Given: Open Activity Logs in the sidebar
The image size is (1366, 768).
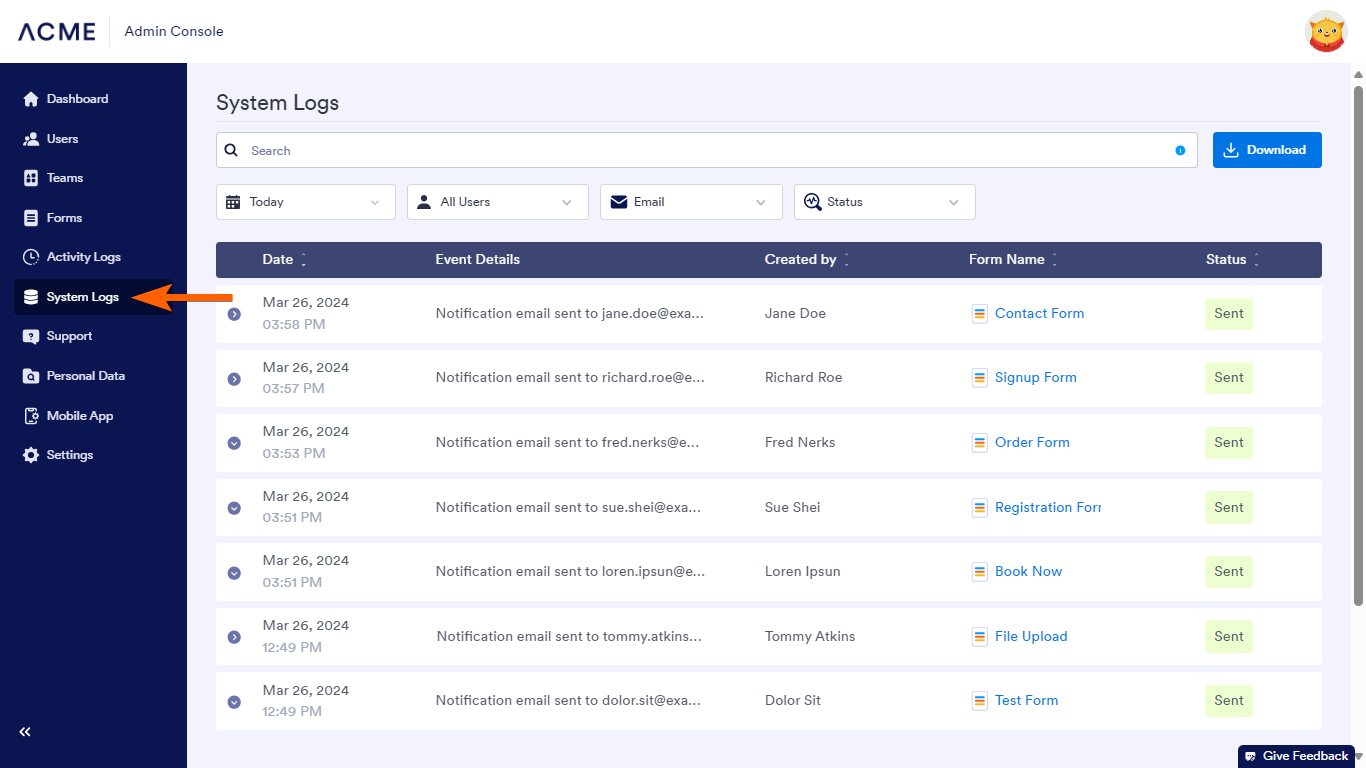Looking at the screenshot, I should point(83,257).
